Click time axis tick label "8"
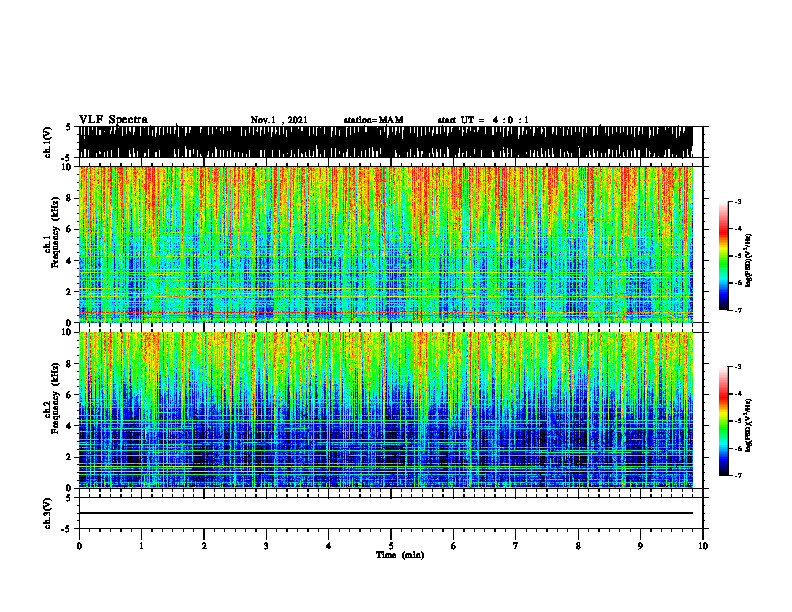Image resolution: width=792 pixels, height=612 pixels. coord(578,546)
